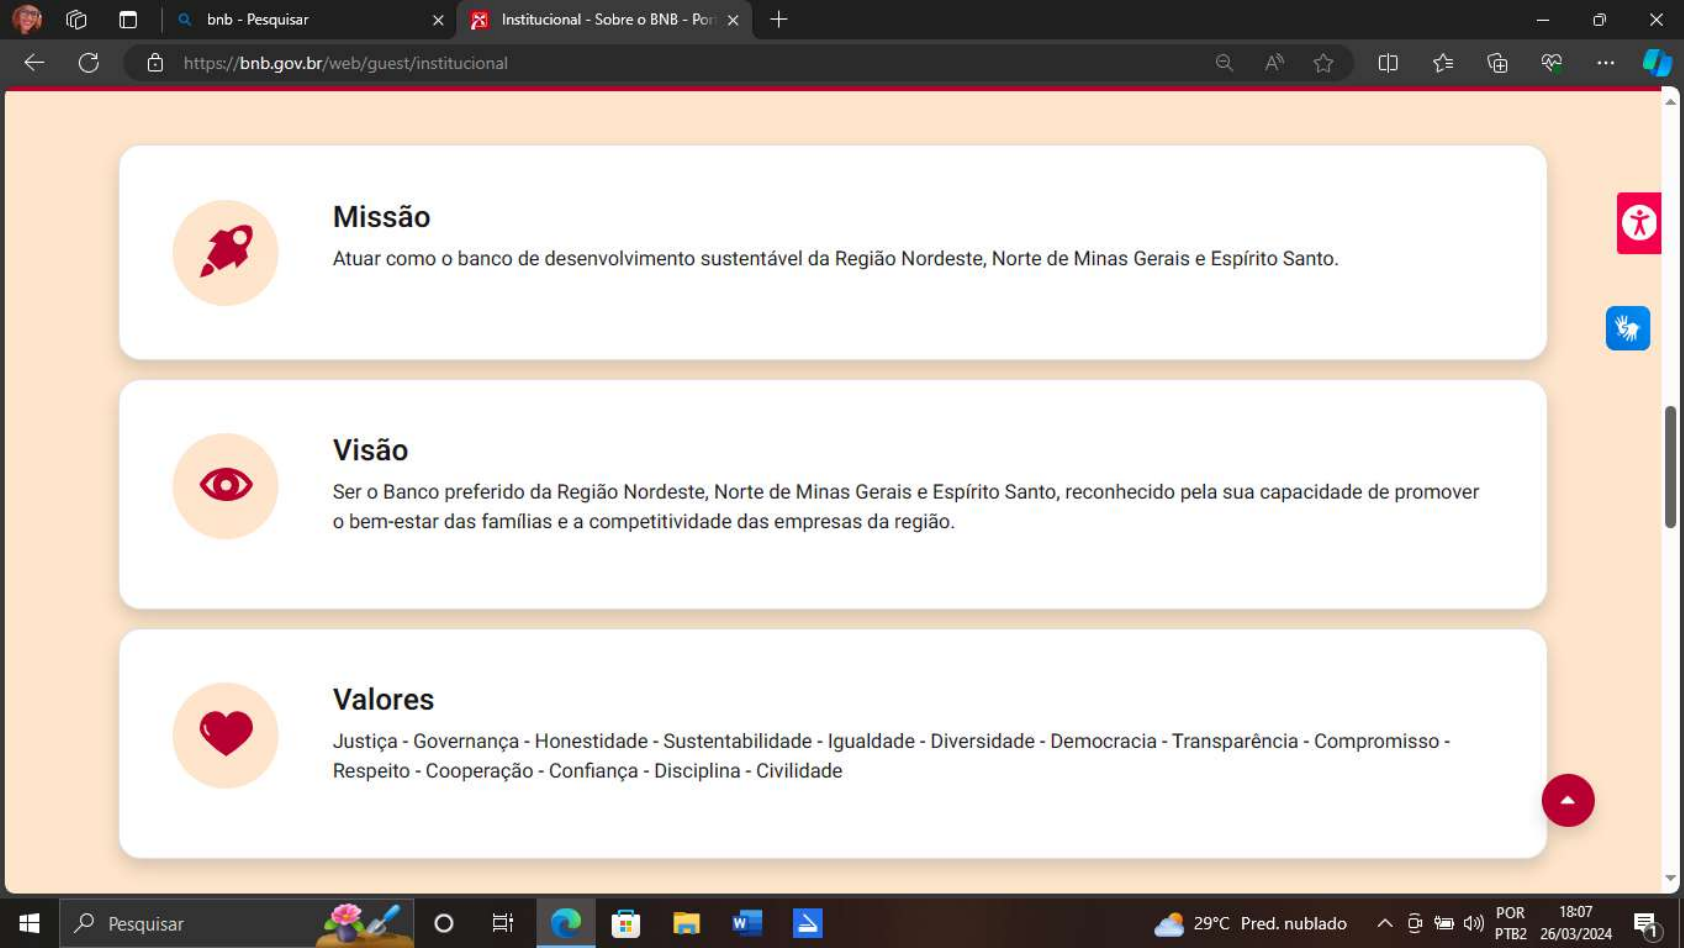Open the Copilot sidebar icon

(x=1656, y=63)
